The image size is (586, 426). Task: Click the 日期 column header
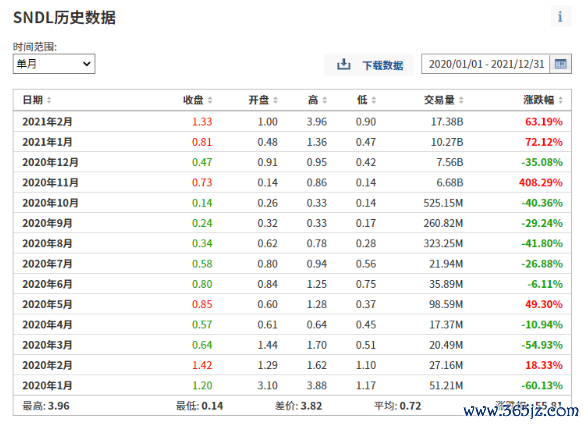pyautogui.click(x=33, y=100)
